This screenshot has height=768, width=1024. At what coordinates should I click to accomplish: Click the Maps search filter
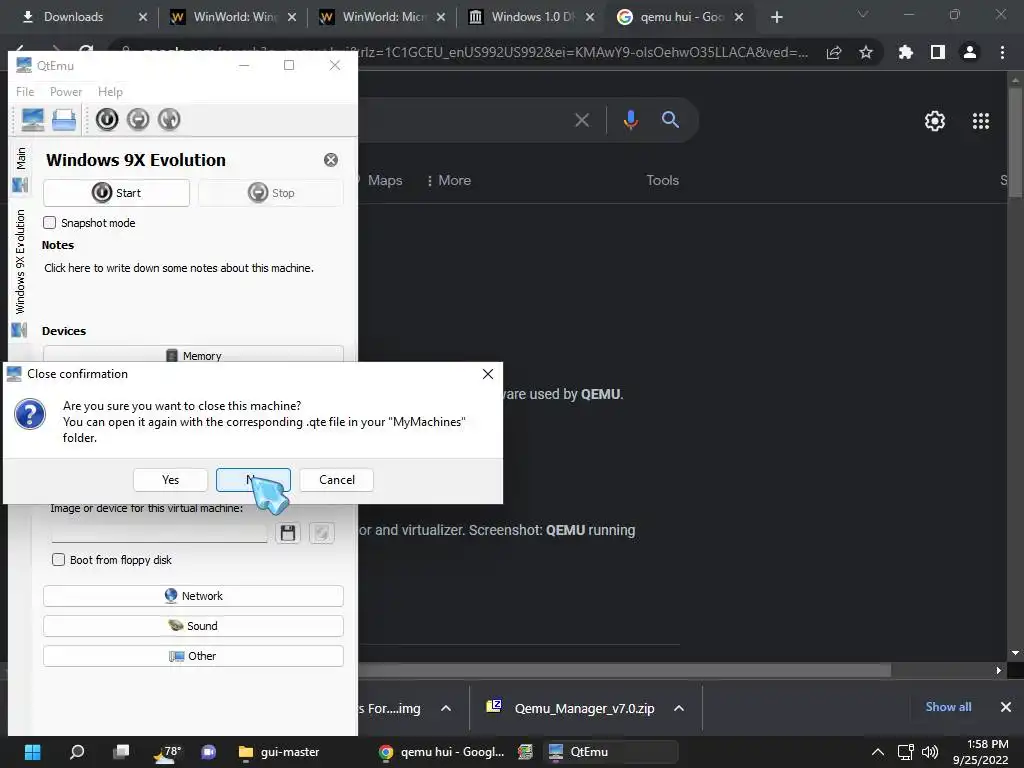385,180
